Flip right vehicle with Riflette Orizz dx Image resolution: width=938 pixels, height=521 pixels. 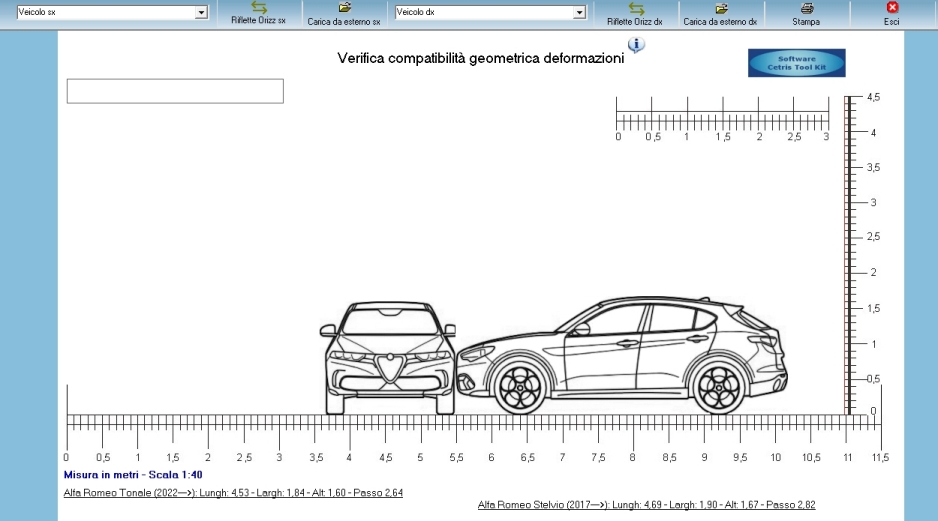pyautogui.click(x=635, y=8)
